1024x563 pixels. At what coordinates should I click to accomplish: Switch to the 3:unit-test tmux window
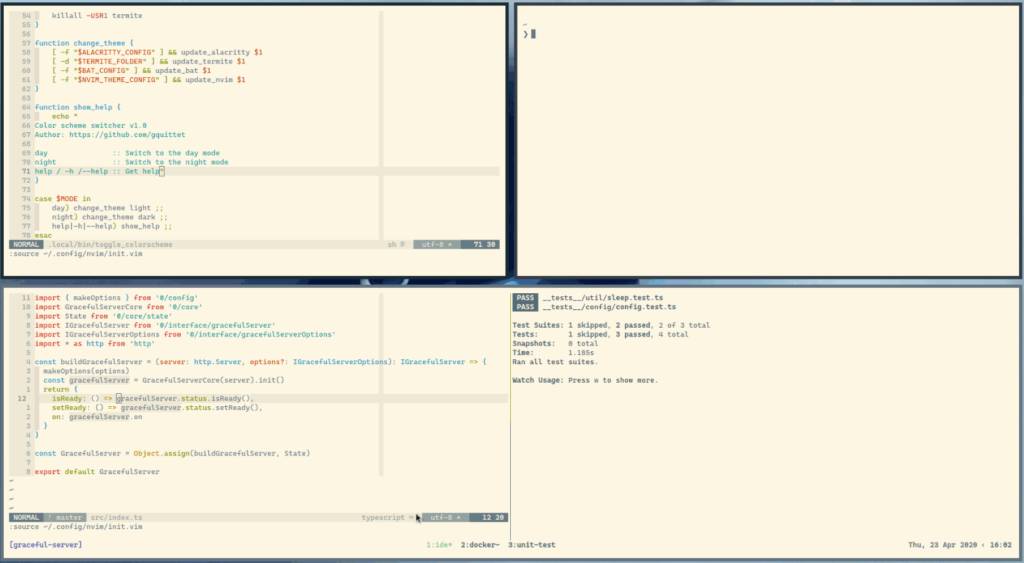[531, 545]
